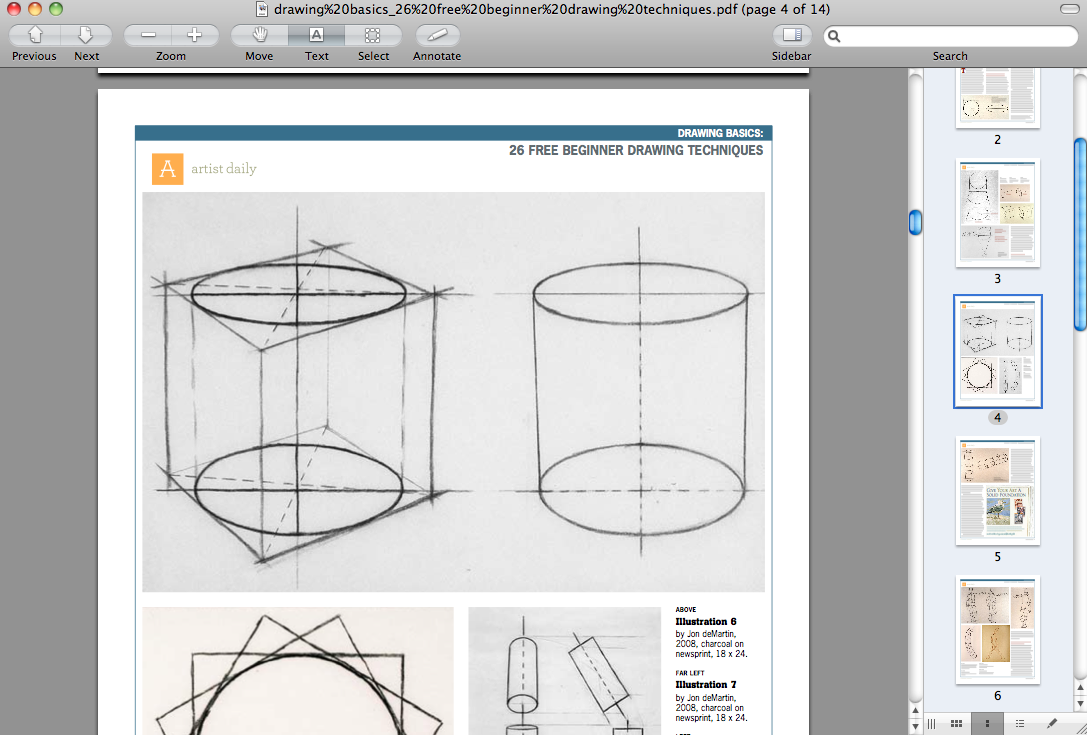Click the 'FAR LEFT' caption label
Screen dimensions: 1087x735
(690, 673)
